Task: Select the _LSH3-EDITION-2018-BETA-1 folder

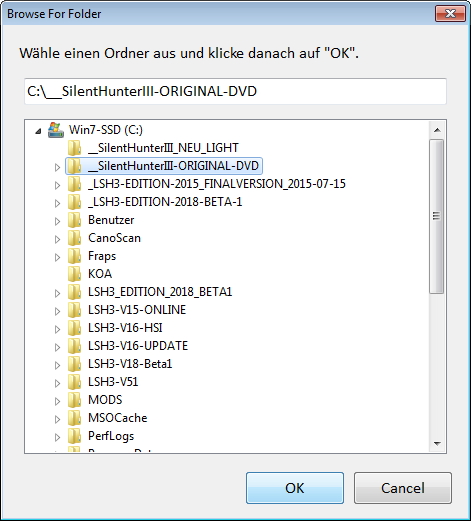Action: 165,202
